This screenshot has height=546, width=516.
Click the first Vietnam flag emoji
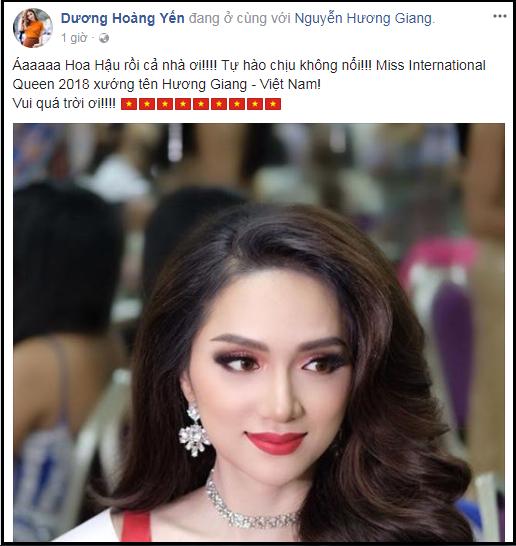pos(129,104)
